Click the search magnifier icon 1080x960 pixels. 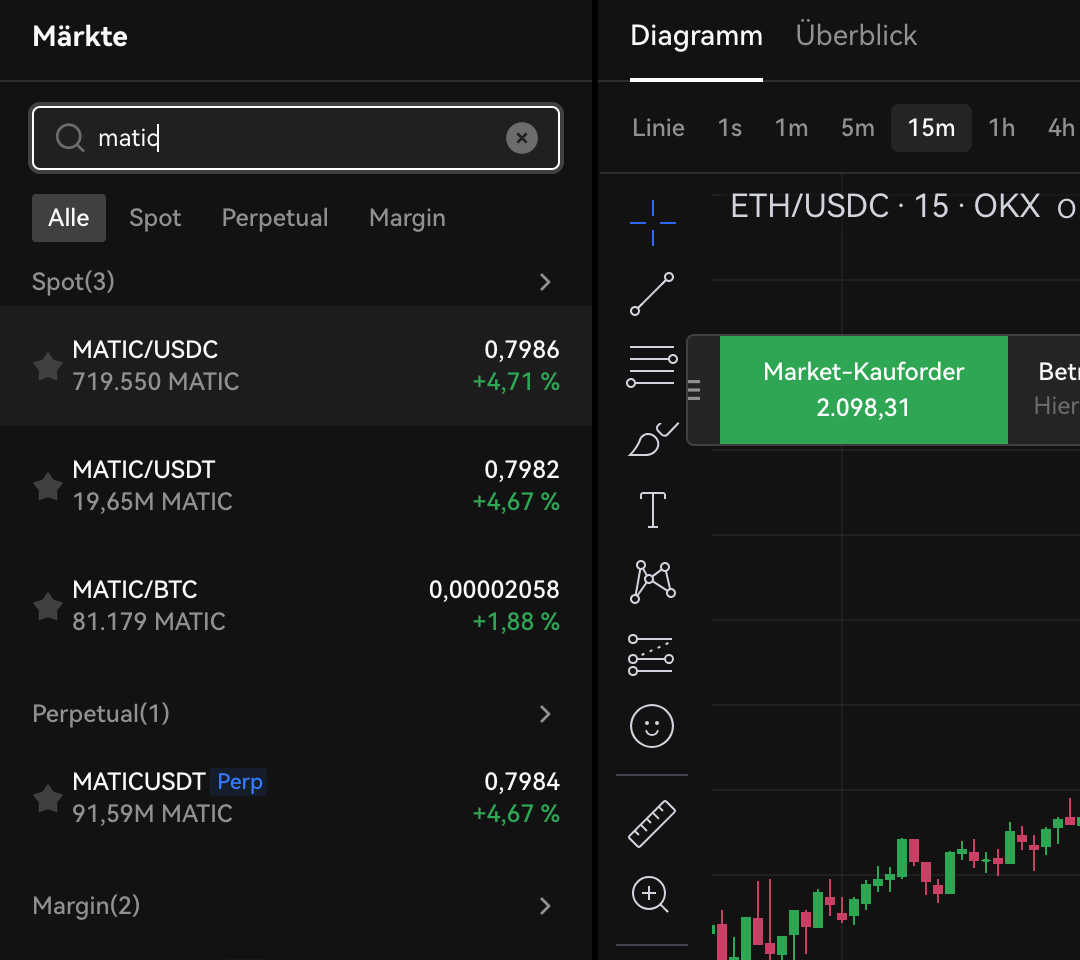point(70,138)
